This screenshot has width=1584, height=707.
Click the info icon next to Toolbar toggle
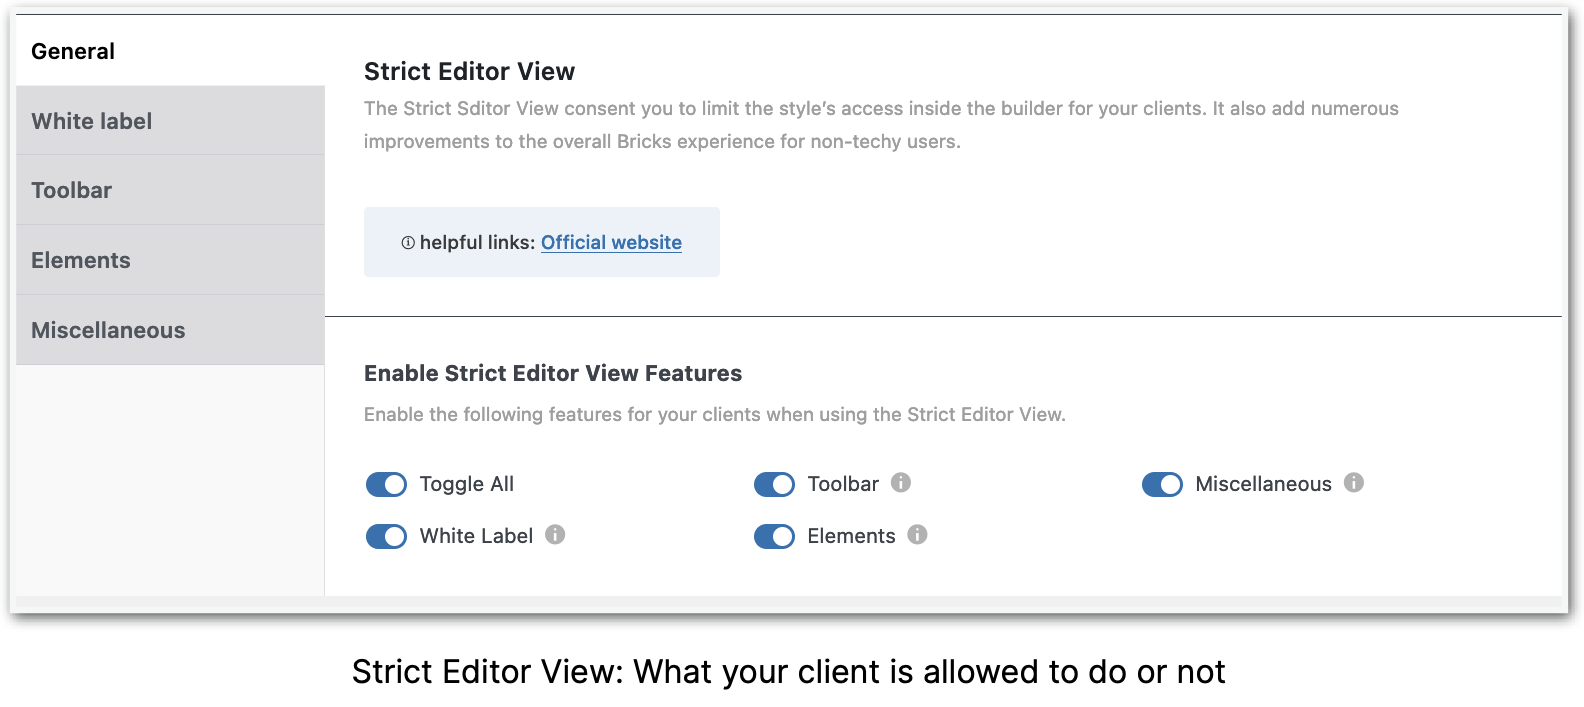point(901,483)
